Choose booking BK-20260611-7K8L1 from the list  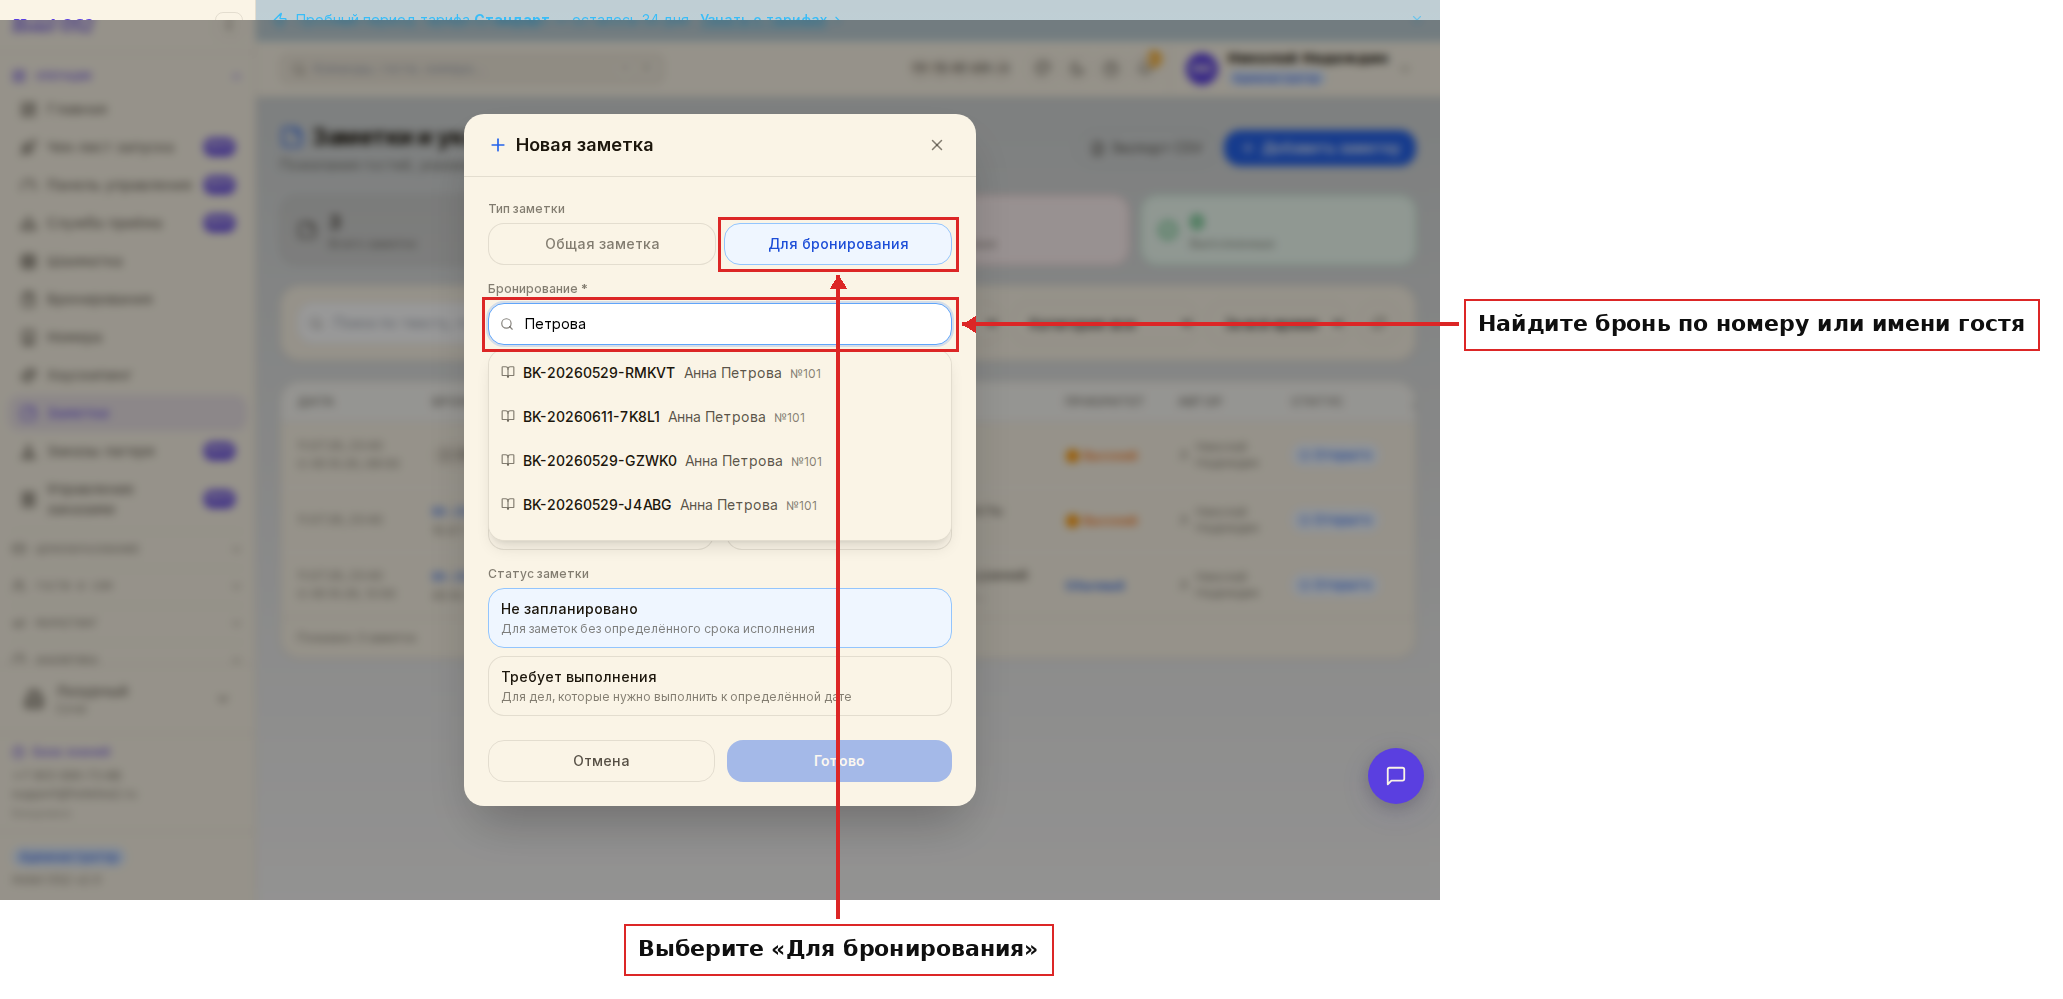[720, 417]
